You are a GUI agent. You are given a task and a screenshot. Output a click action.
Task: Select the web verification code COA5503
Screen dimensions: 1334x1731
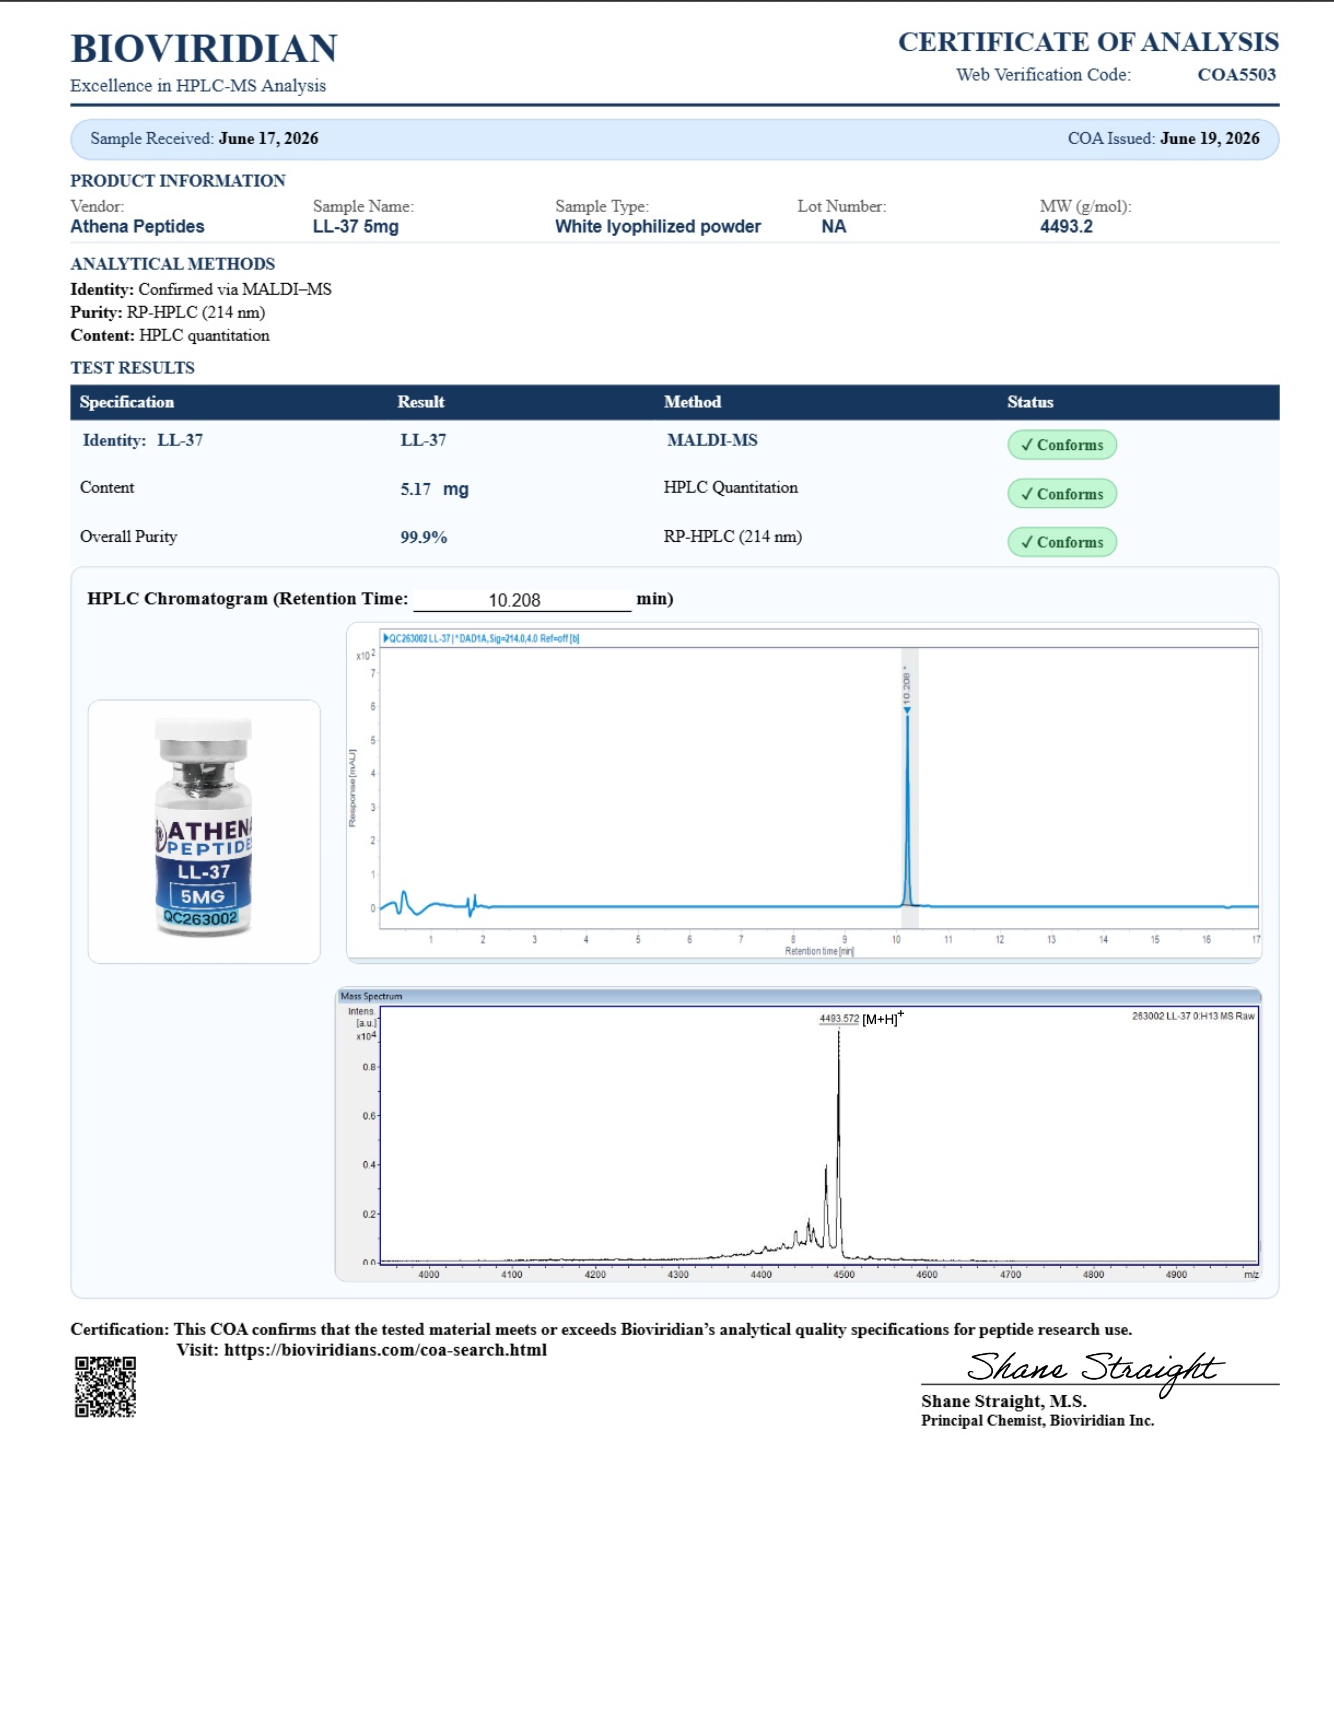coord(1236,74)
